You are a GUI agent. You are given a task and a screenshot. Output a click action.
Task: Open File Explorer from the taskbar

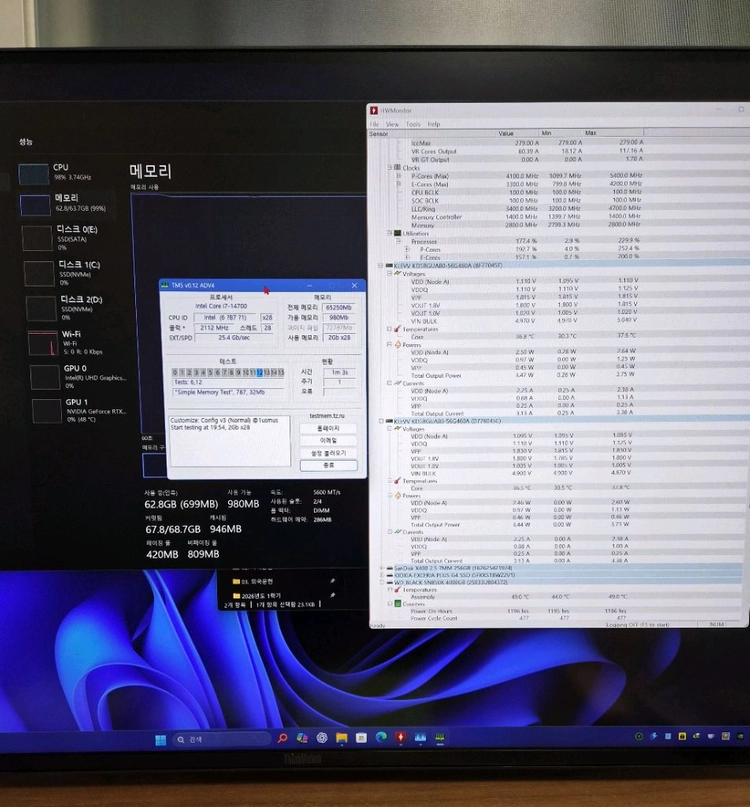pos(341,738)
